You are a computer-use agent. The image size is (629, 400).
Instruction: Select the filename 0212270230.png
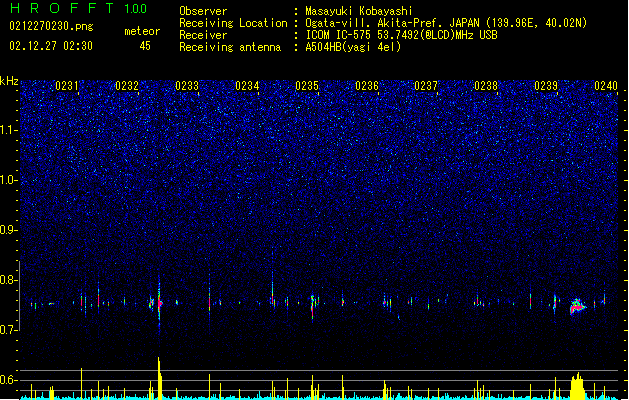51,26
